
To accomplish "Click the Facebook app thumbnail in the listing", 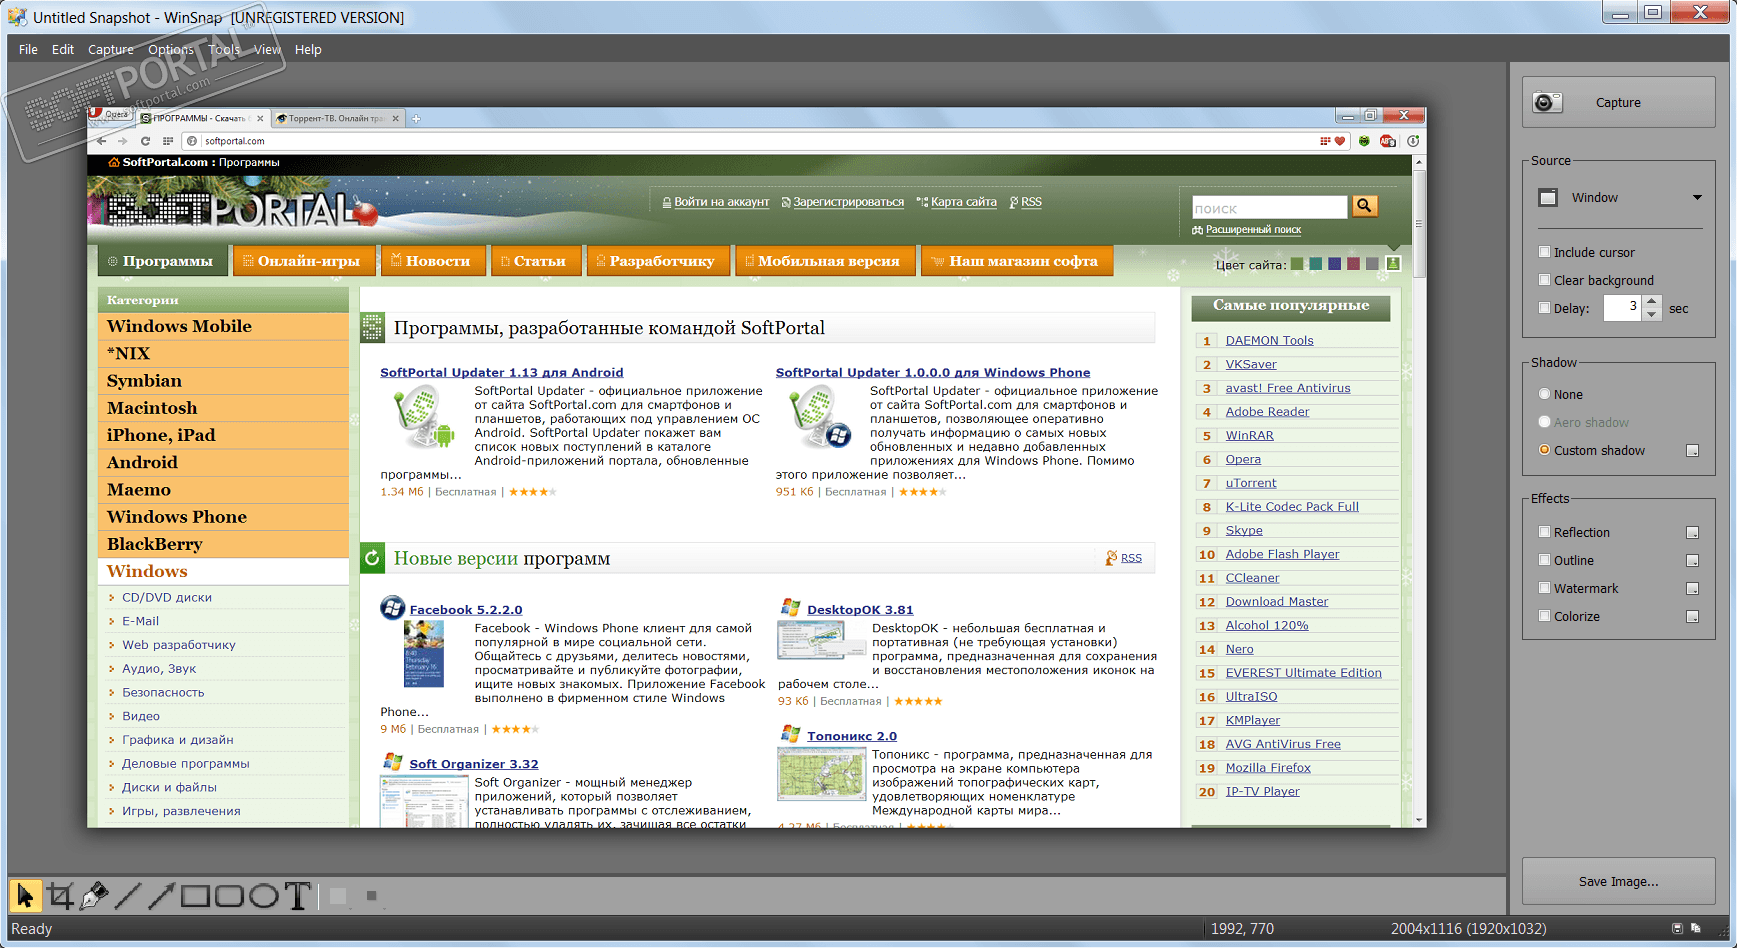I will (x=424, y=653).
